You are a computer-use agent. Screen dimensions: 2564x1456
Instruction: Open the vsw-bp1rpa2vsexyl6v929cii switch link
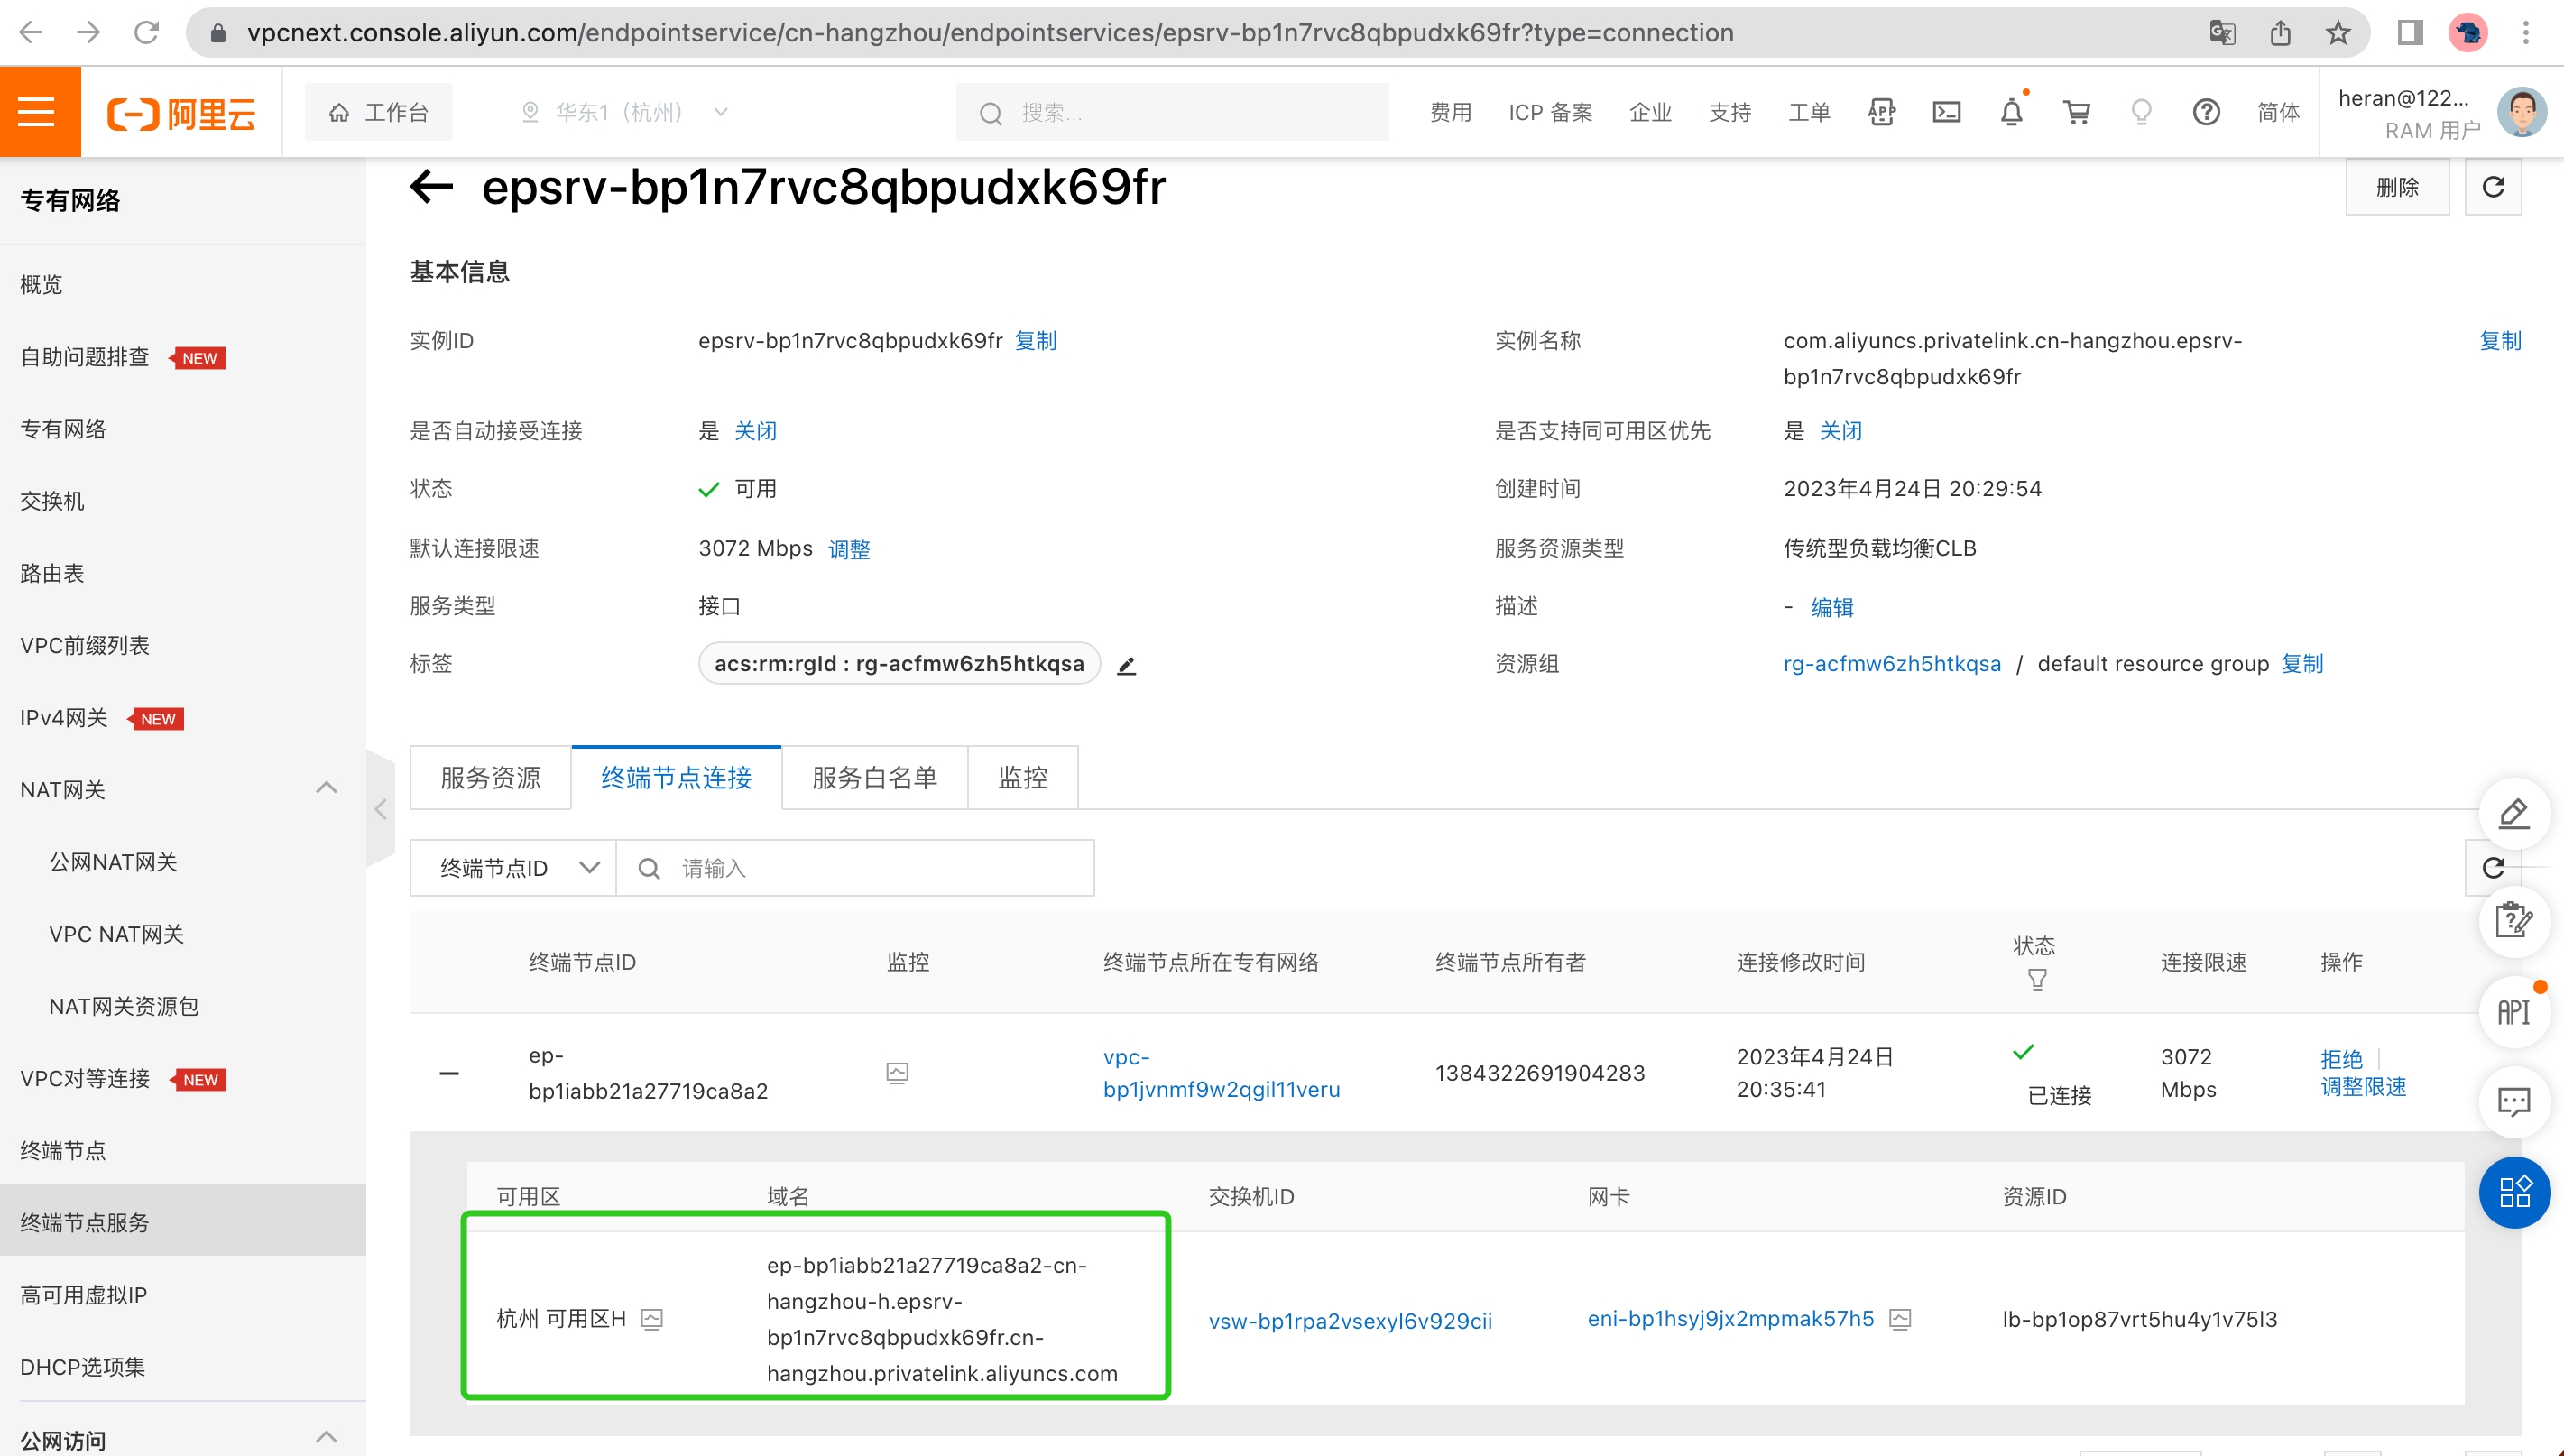pyautogui.click(x=1350, y=1320)
